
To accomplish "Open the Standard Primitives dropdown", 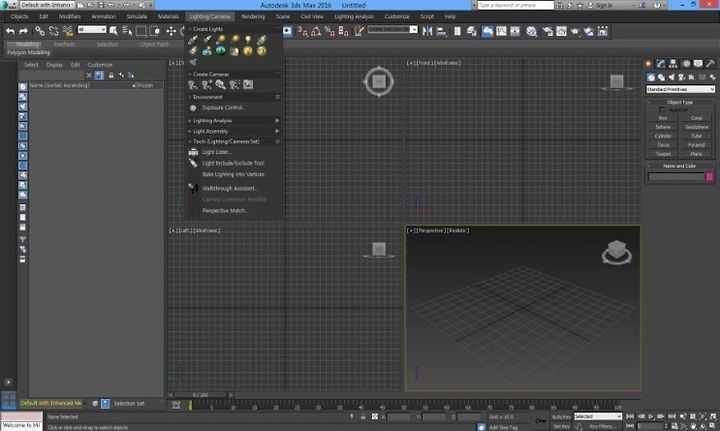I will coord(680,89).
